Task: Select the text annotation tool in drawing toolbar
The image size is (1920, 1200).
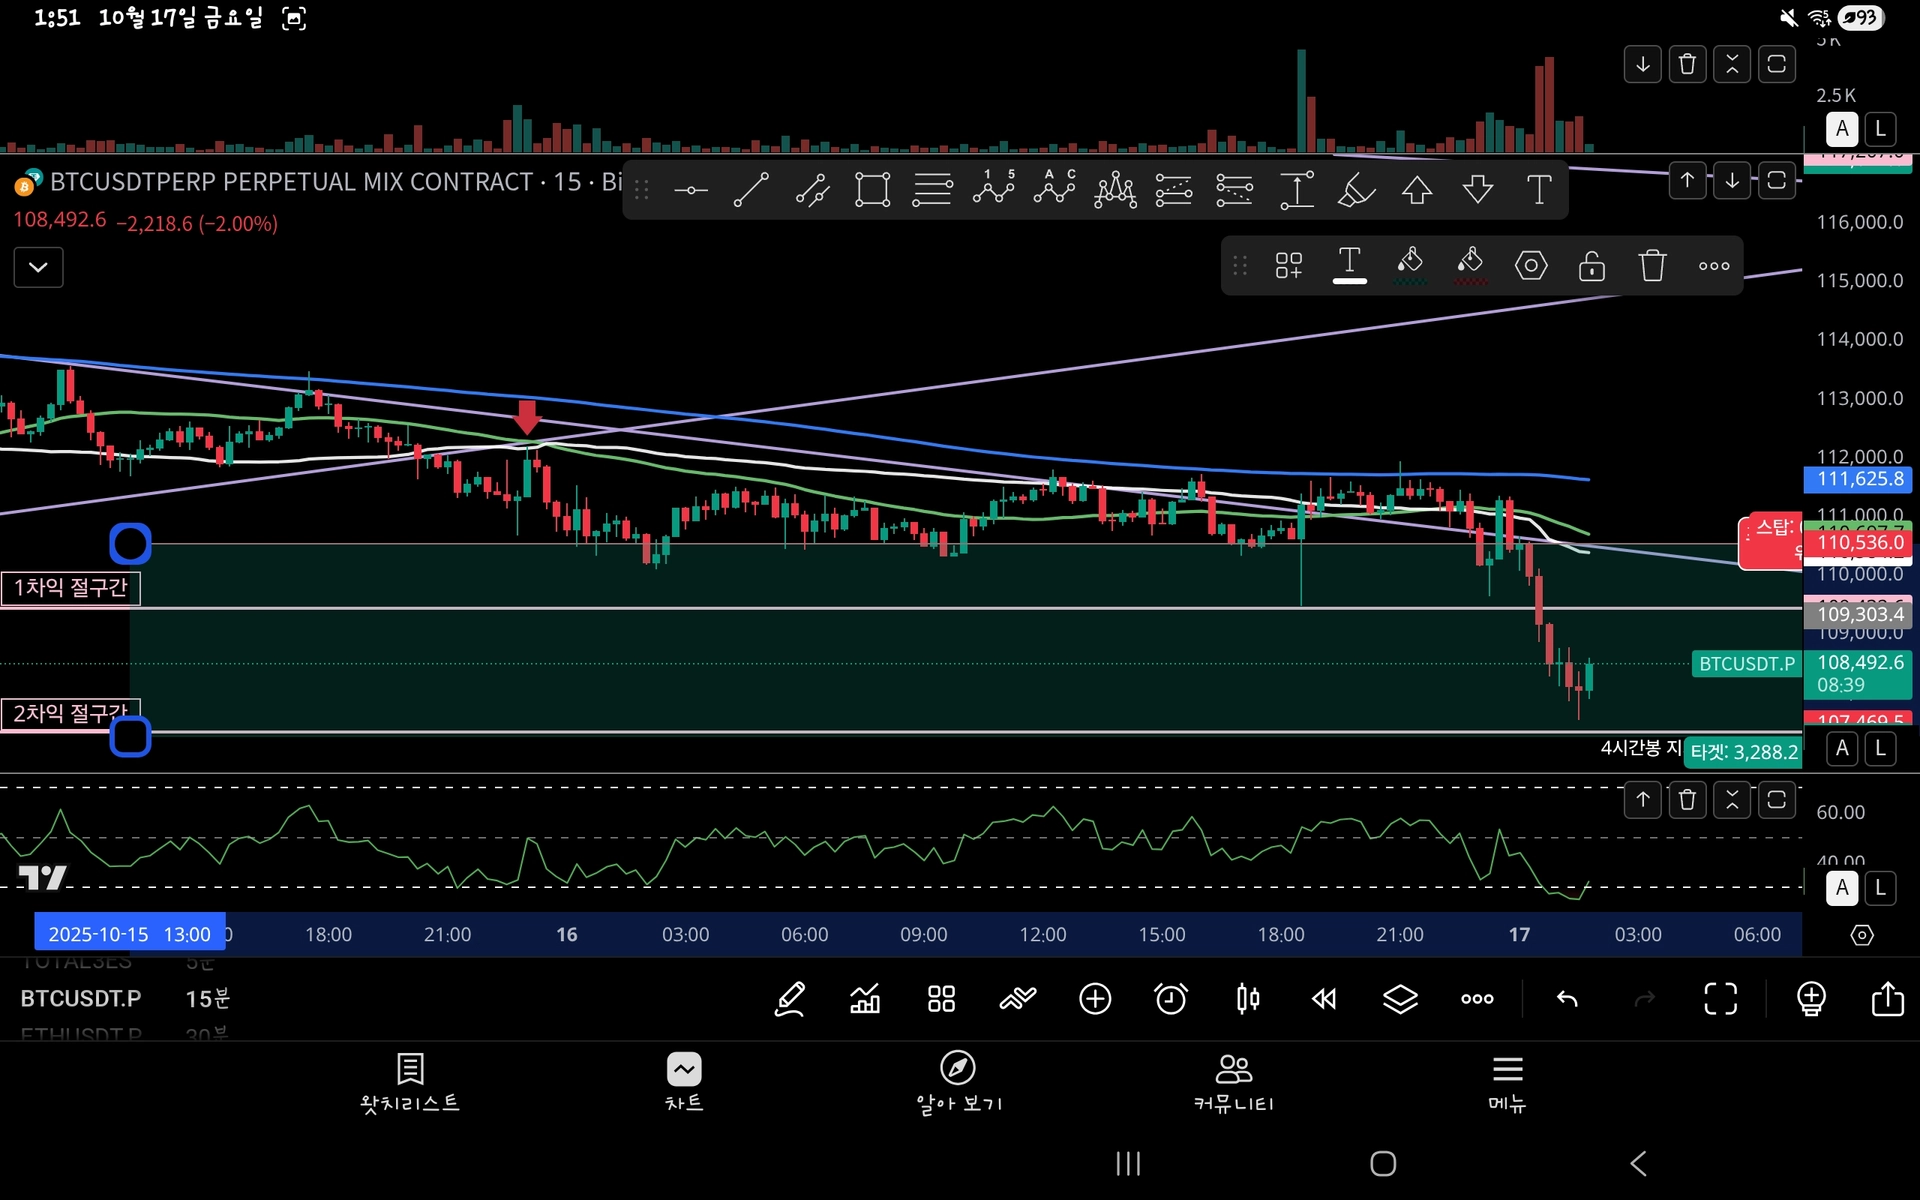Action: (1539, 189)
